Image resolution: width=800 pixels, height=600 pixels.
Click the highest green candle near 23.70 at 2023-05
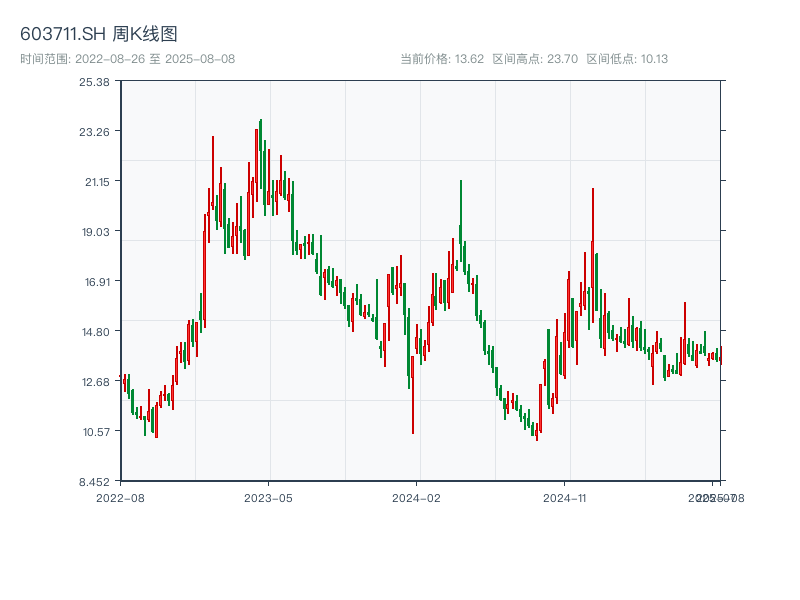click(261, 153)
